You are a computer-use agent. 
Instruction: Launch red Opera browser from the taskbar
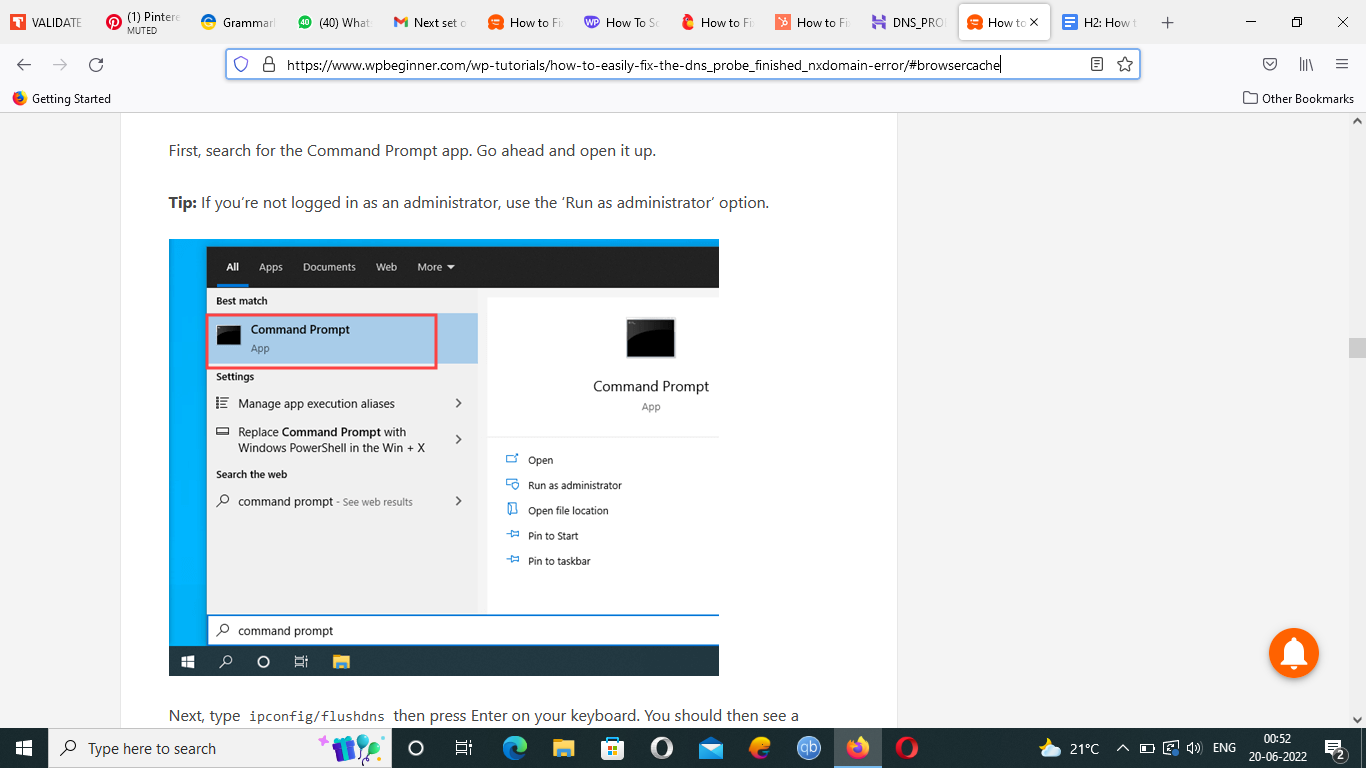coord(906,748)
